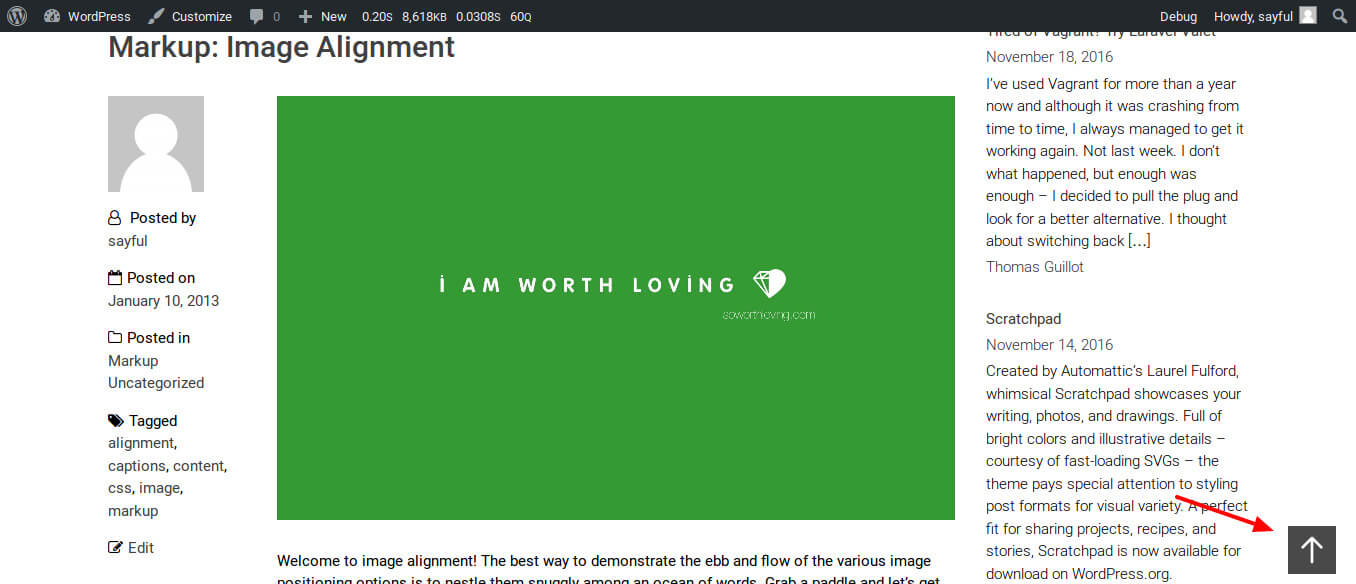Click the Posted in folder icon

(x=115, y=338)
